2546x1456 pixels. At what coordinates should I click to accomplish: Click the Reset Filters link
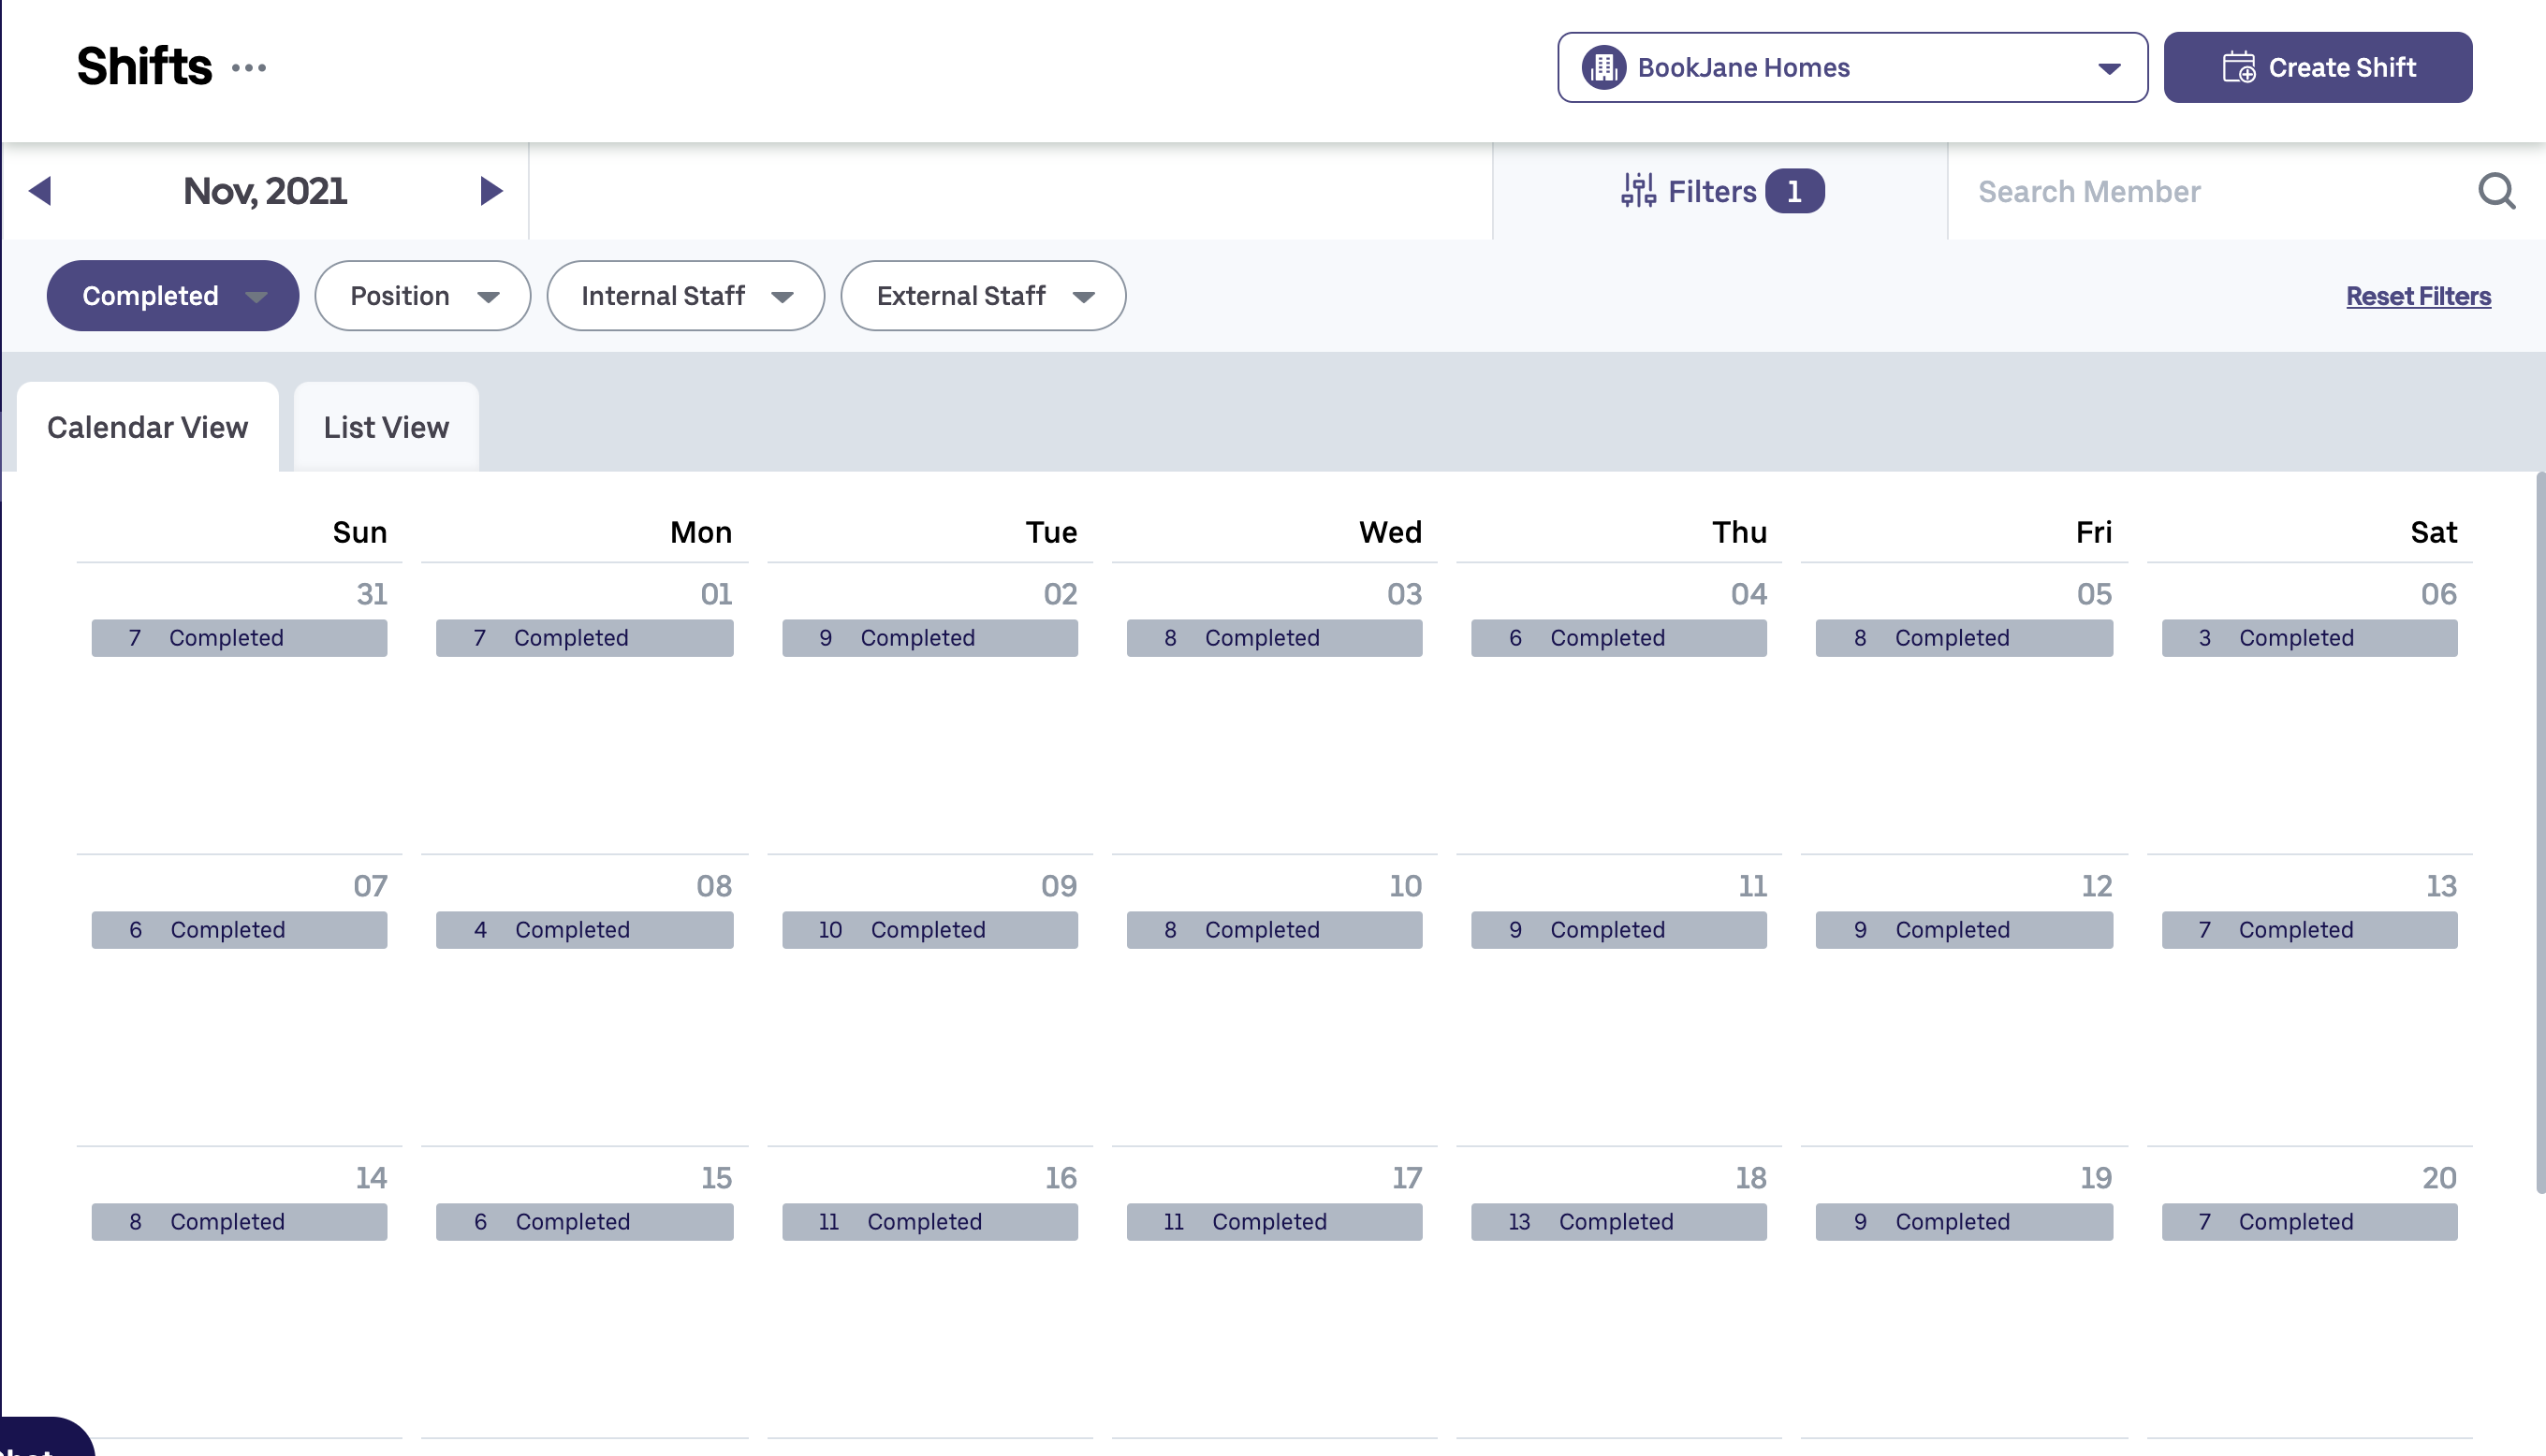(x=2418, y=295)
